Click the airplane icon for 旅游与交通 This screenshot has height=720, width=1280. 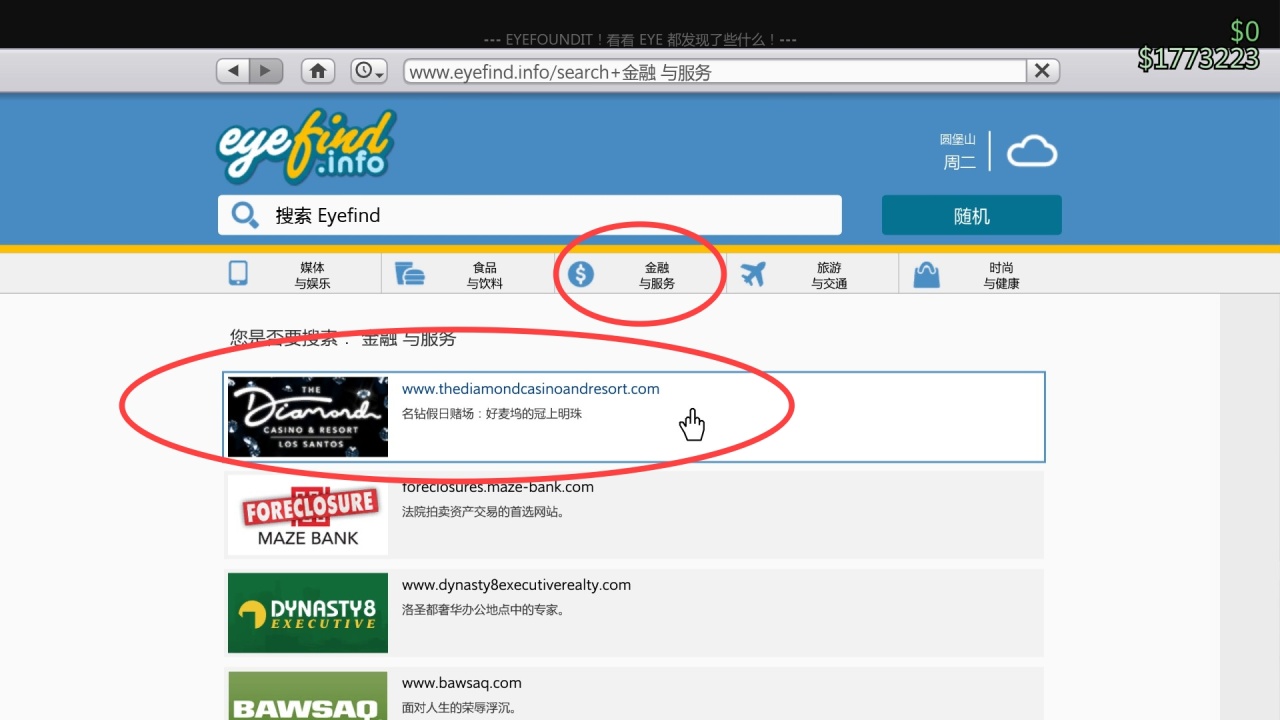tap(753, 273)
